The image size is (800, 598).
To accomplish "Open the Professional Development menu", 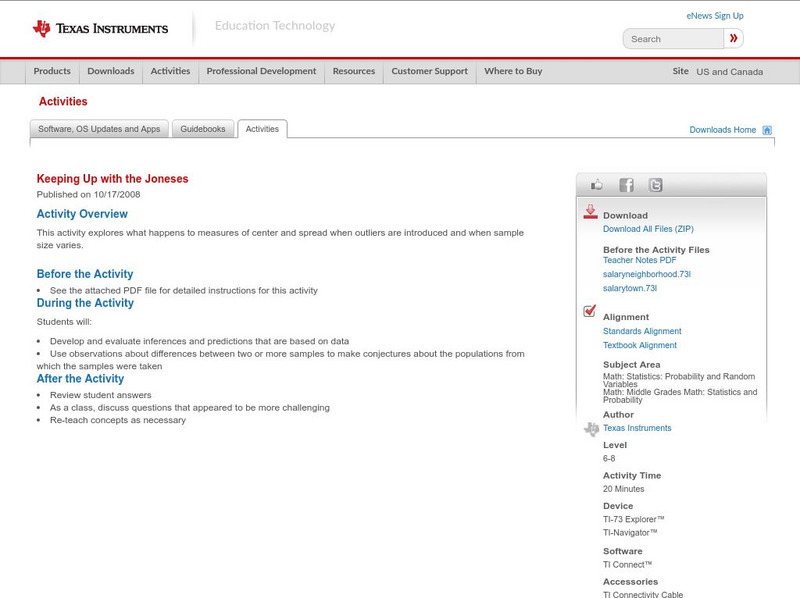I will [261, 72].
